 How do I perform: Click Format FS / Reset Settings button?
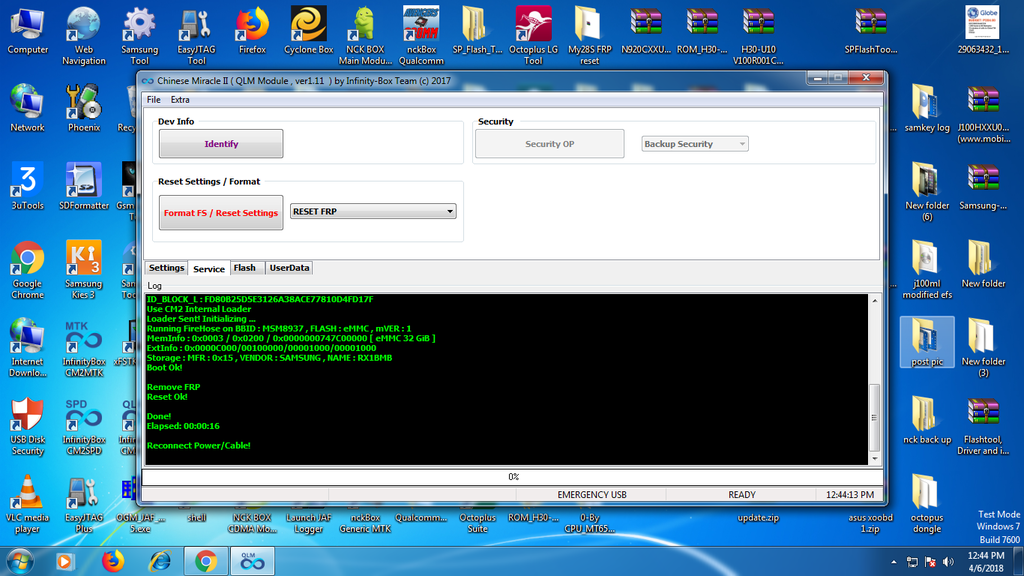(221, 213)
